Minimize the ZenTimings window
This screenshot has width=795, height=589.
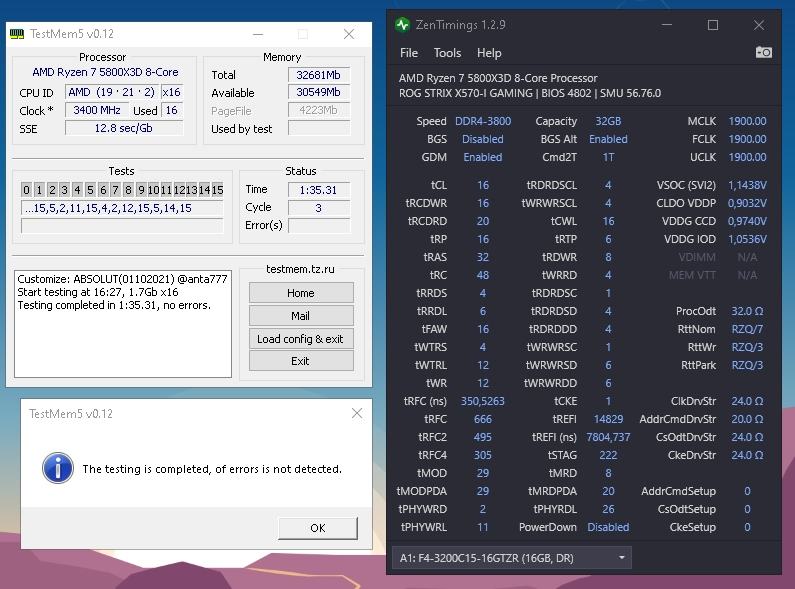point(667,25)
